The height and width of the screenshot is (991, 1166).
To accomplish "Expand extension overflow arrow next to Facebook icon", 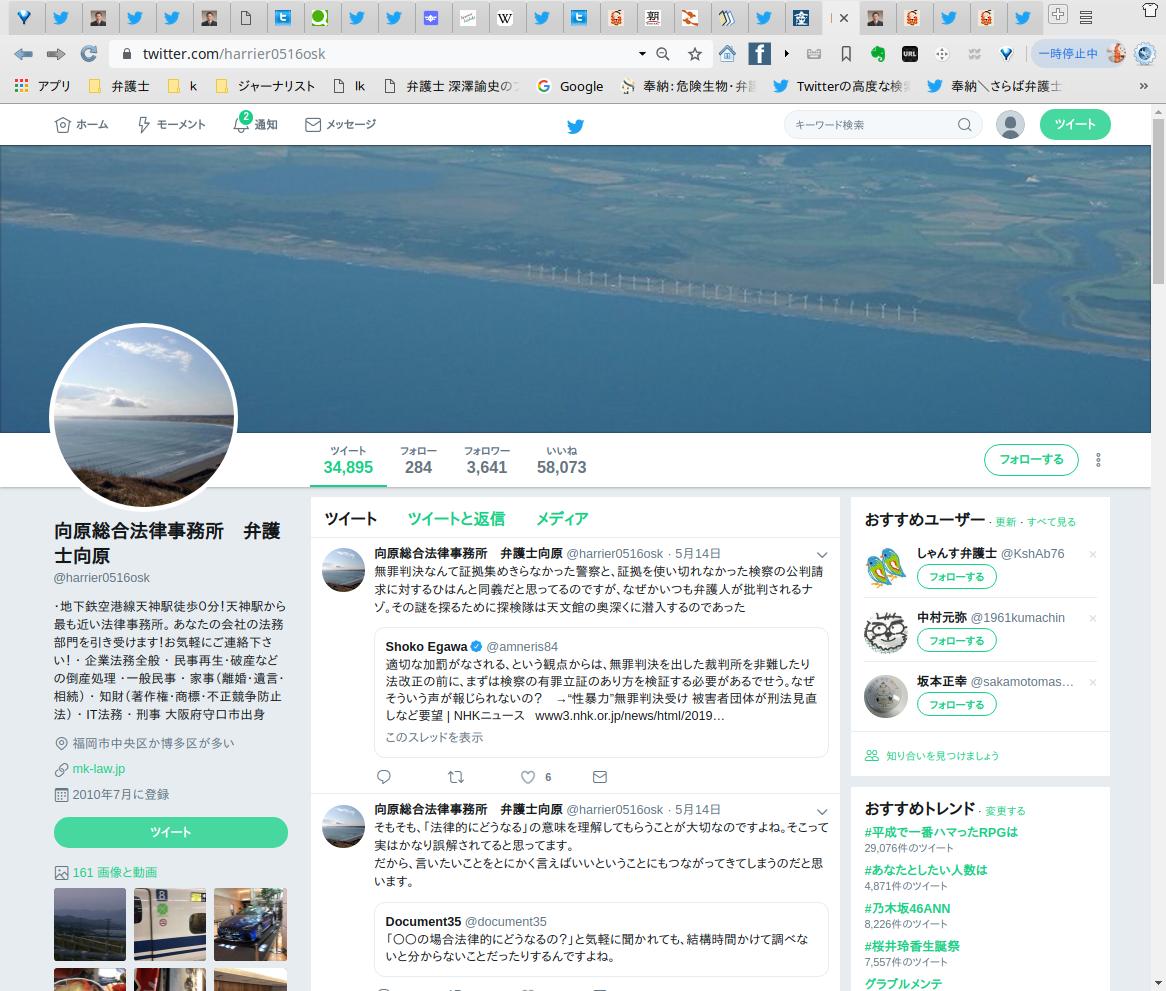I will click(787, 54).
